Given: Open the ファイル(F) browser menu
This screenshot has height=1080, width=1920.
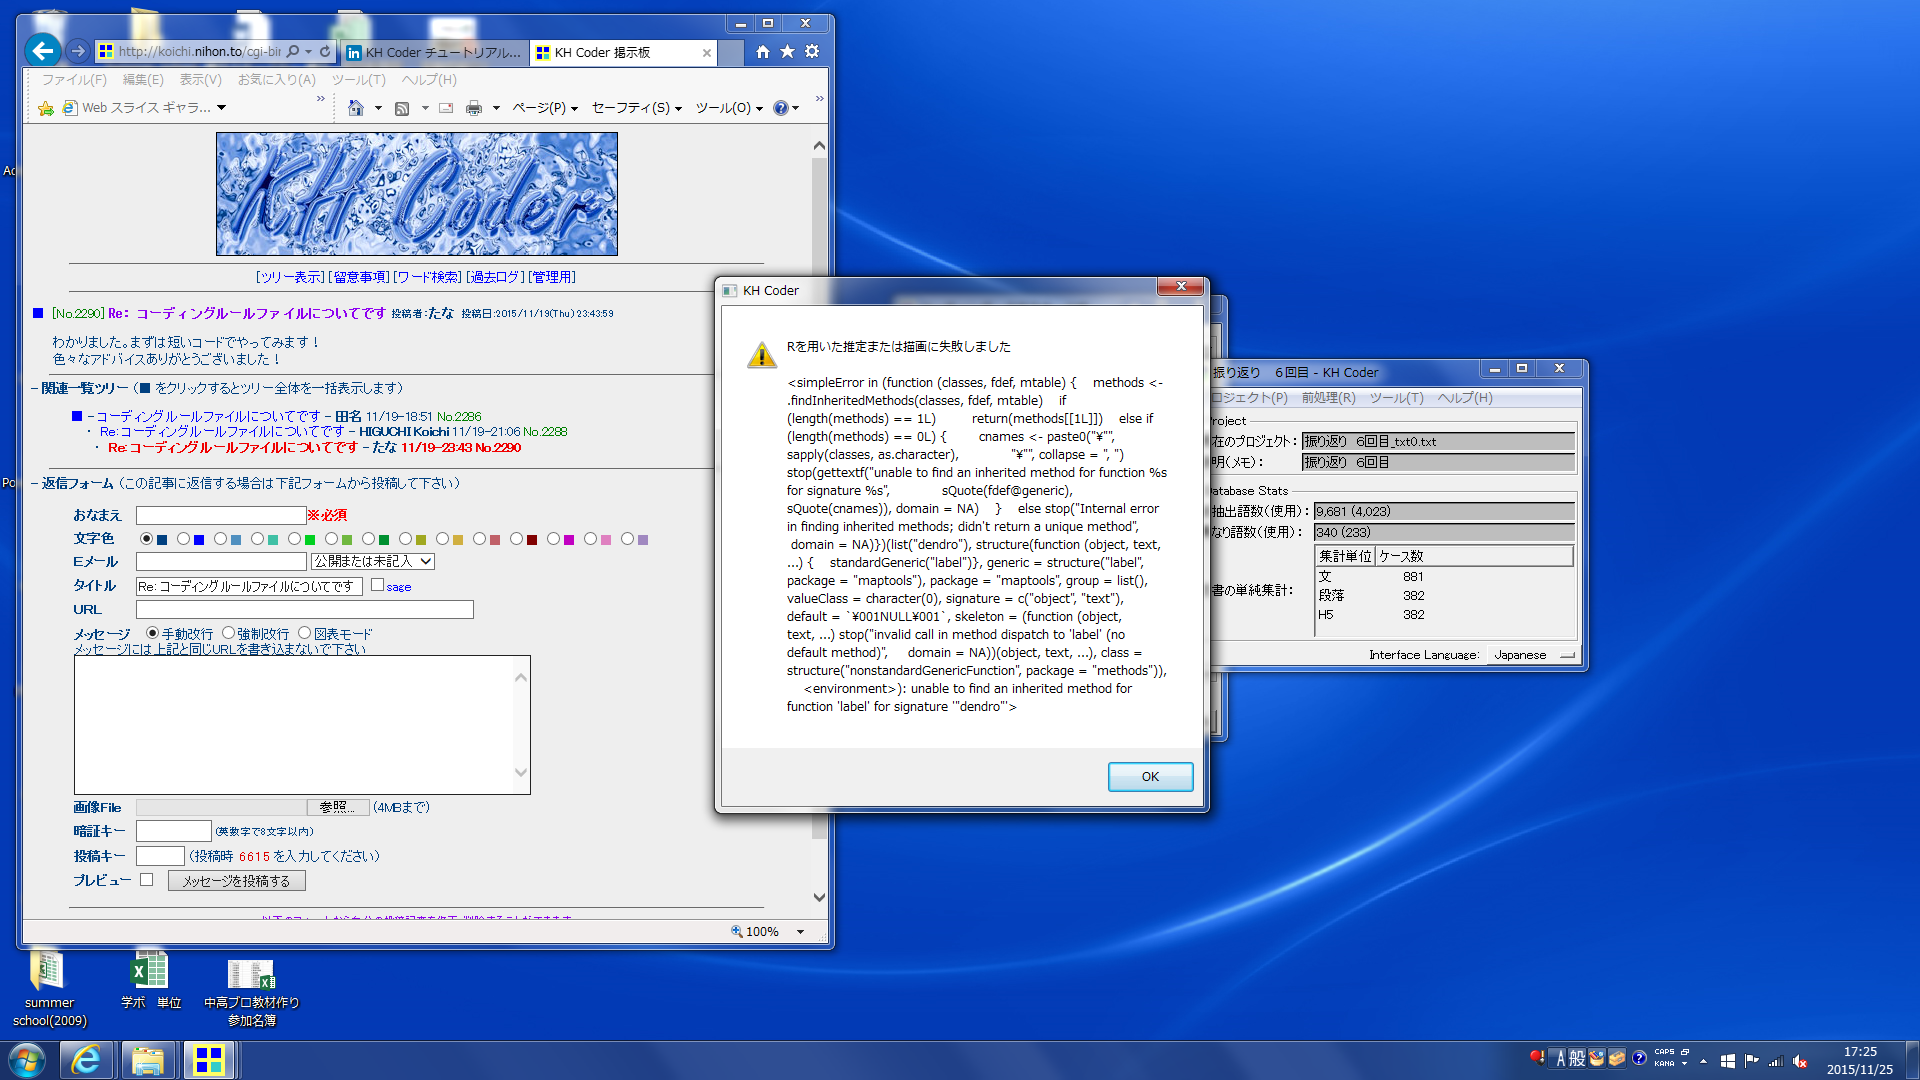Looking at the screenshot, I should point(74,80).
